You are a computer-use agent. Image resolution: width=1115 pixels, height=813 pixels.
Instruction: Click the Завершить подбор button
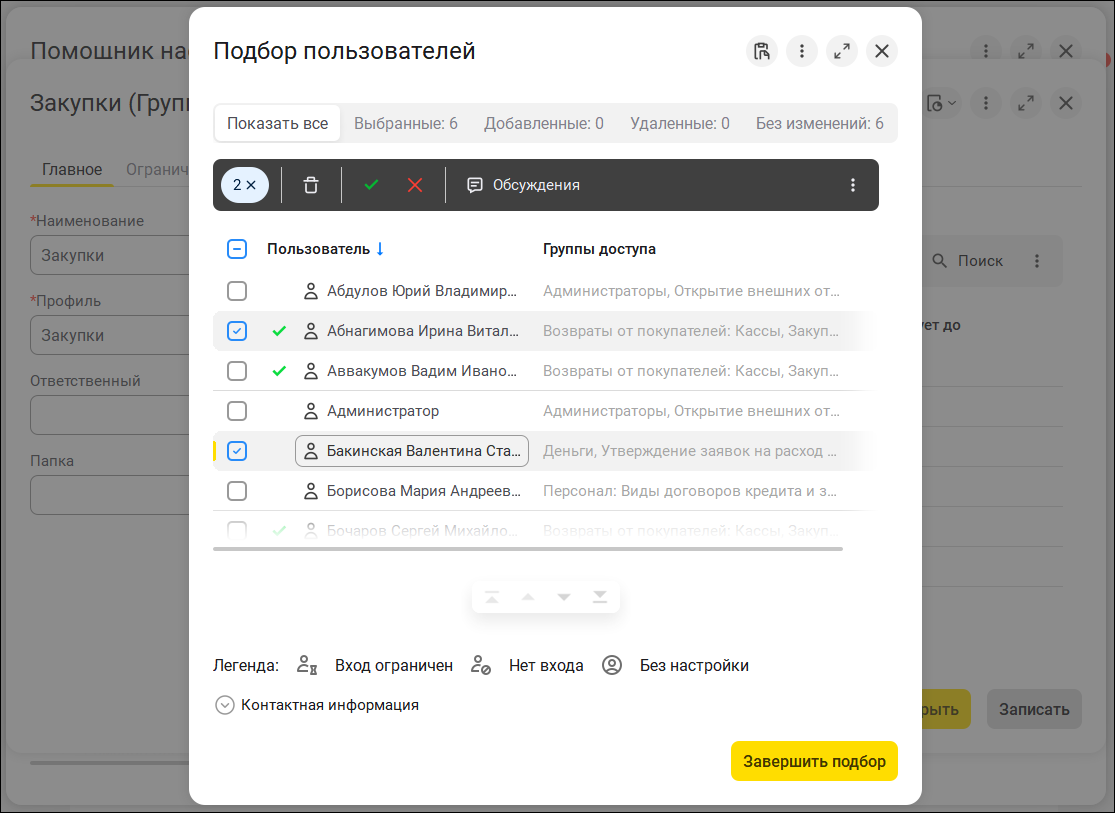pyautogui.click(x=814, y=761)
